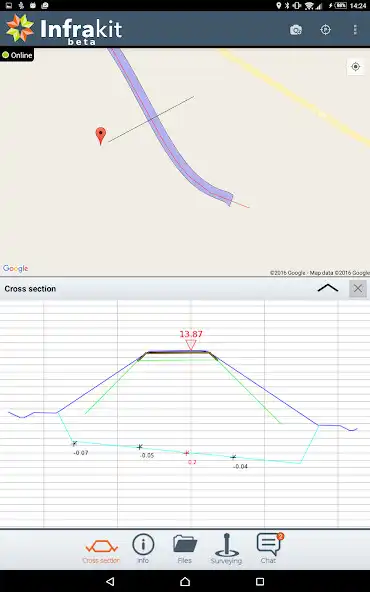This screenshot has width=370, height=592.
Task: Tap the red elevation triangle marker
Action: pyautogui.click(x=191, y=345)
